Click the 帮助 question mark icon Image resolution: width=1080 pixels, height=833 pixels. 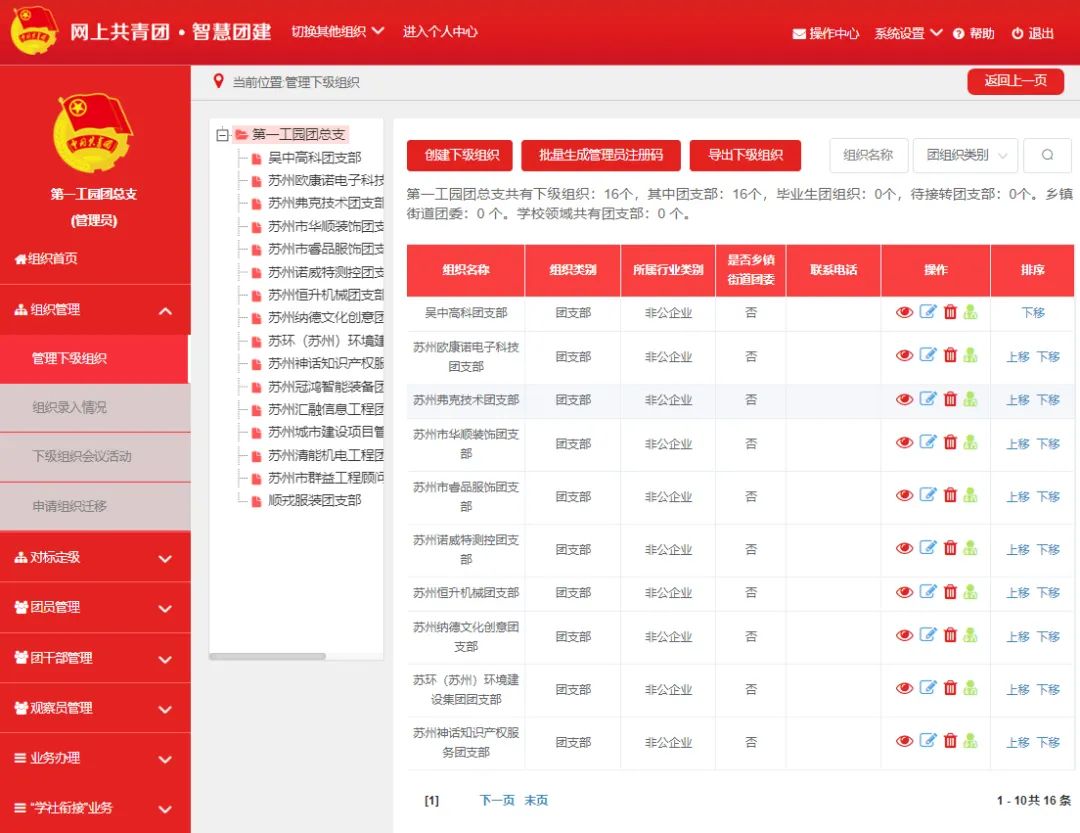tap(958, 34)
